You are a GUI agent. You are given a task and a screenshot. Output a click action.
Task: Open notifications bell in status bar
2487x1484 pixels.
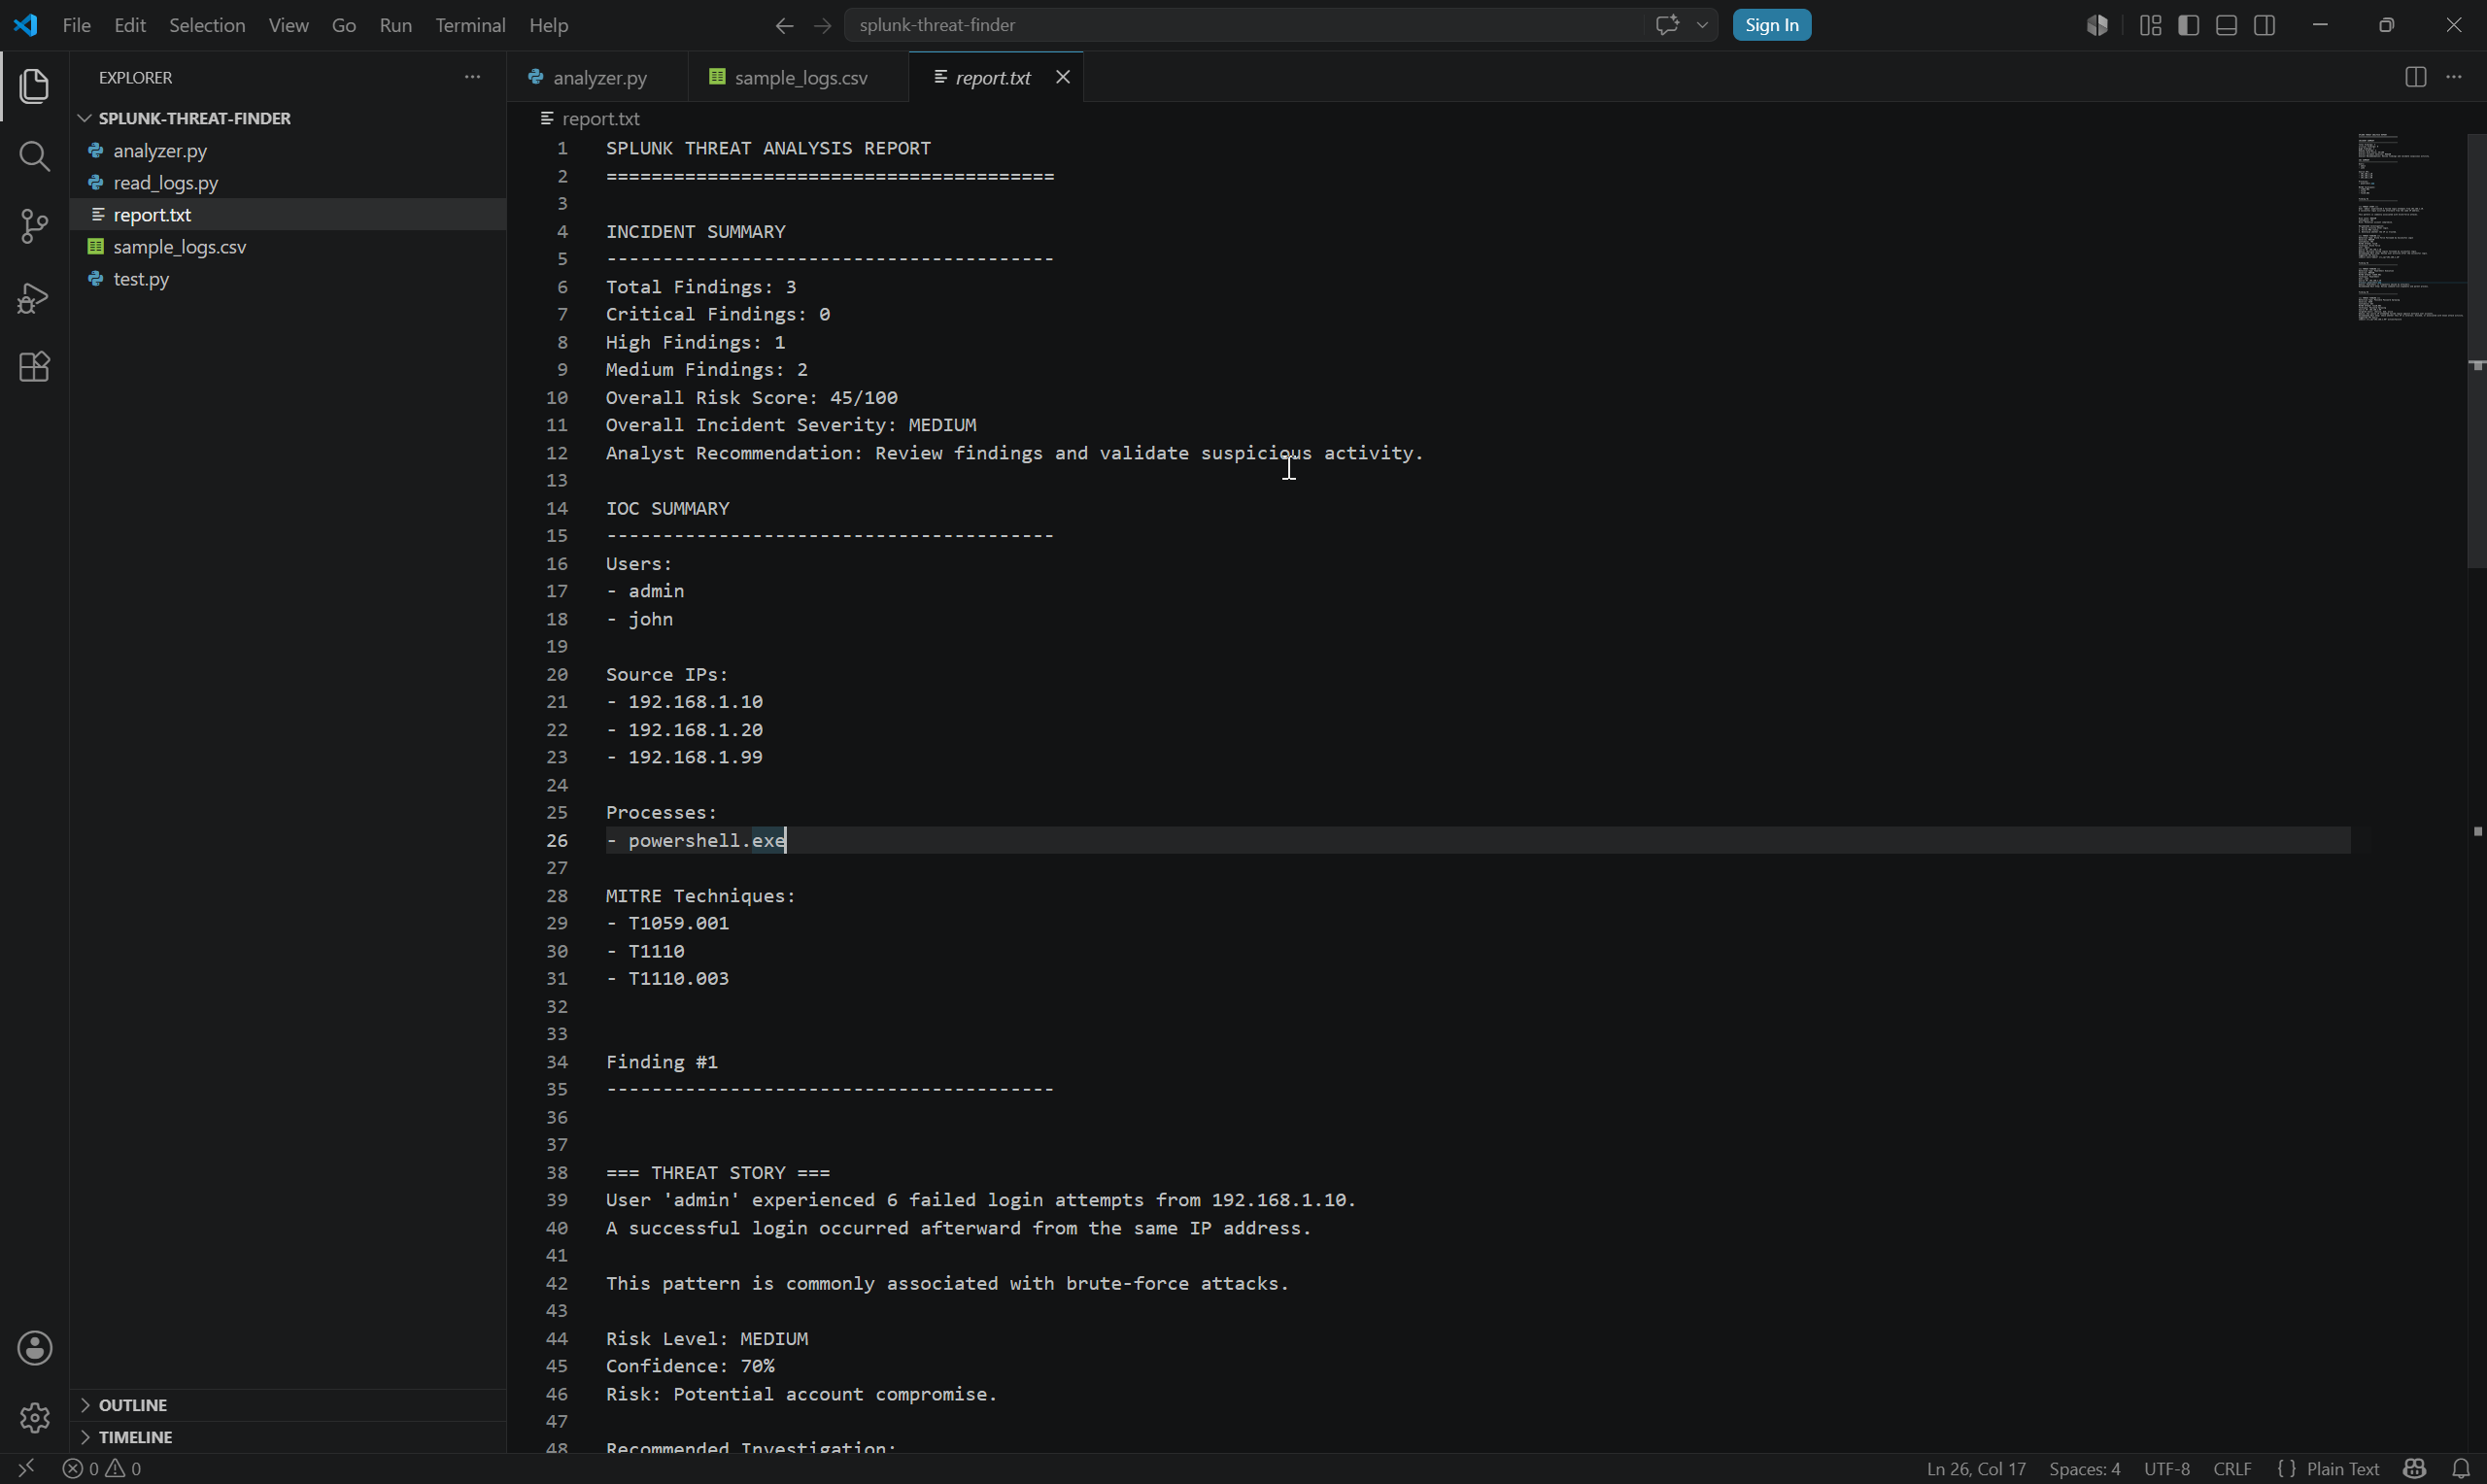click(x=2461, y=1469)
